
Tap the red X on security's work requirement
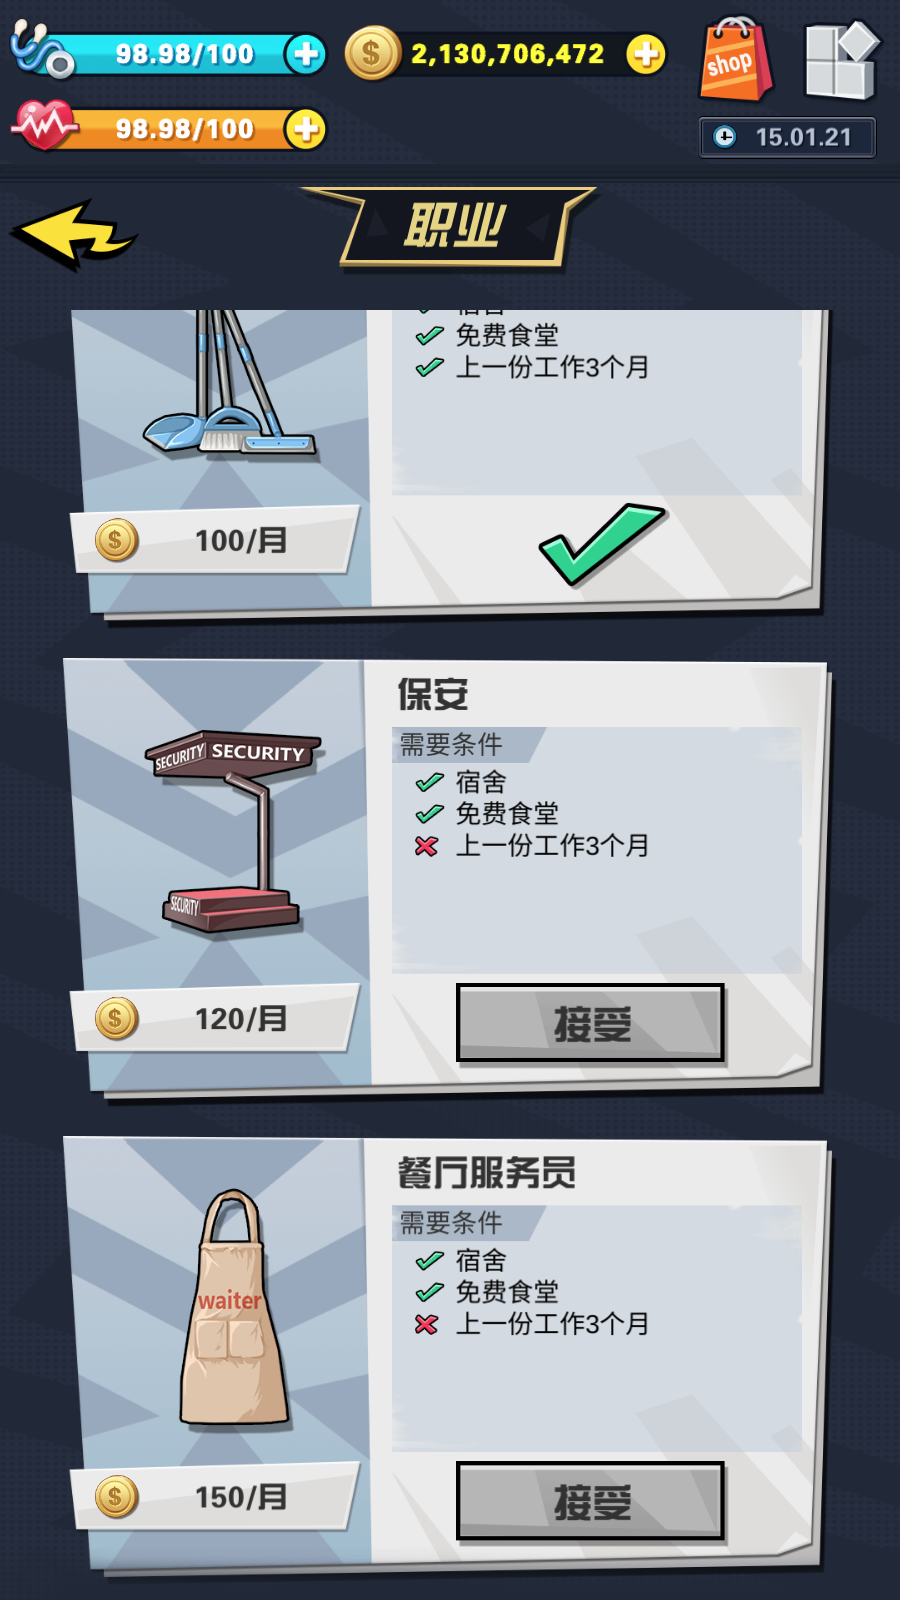pyautogui.click(x=427, y=846)
